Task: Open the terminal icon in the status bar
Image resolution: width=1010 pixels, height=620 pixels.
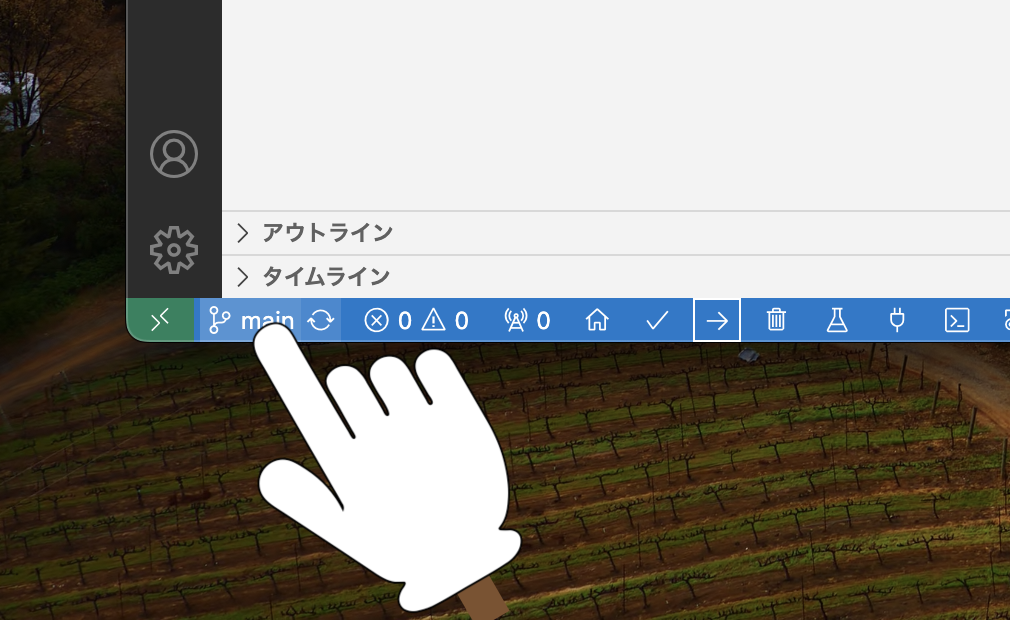Action: [x=957, y=320]
